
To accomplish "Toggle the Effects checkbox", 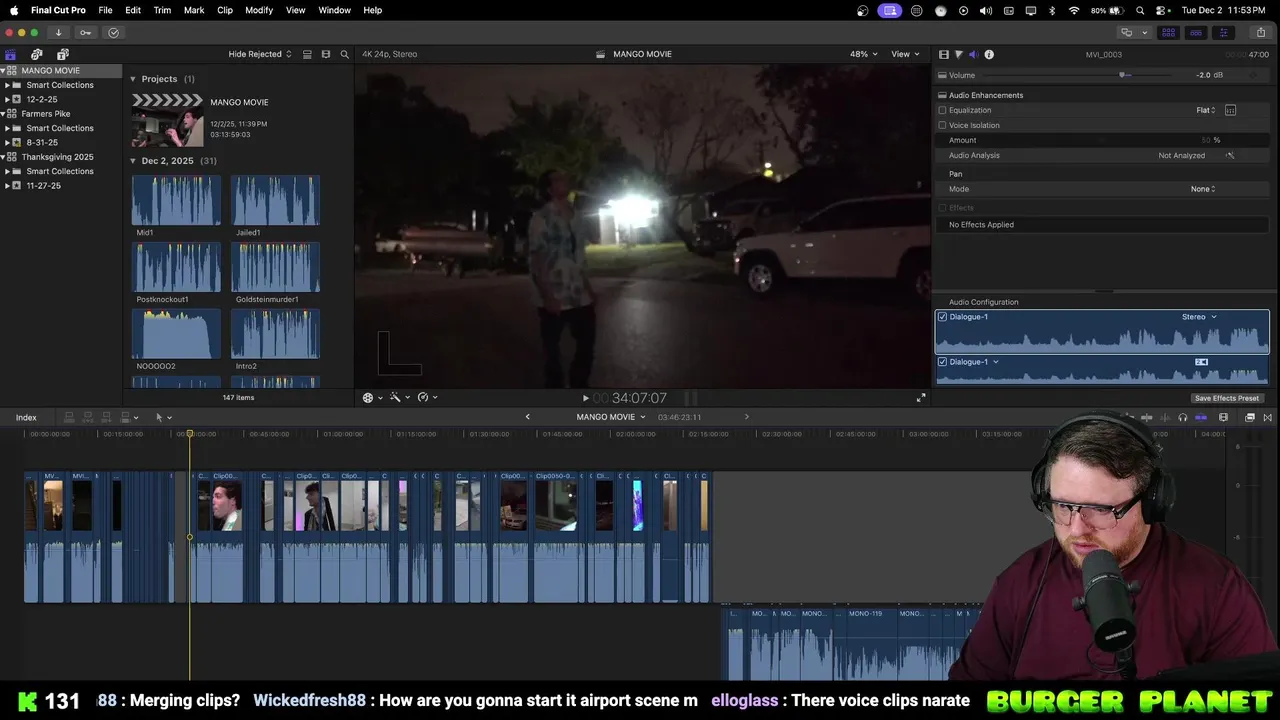I will tap(942, 208).
